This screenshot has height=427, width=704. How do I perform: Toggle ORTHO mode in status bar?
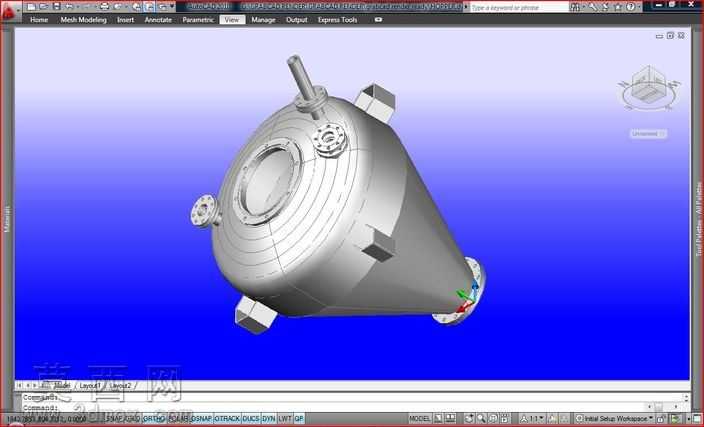tap(153, 418)
